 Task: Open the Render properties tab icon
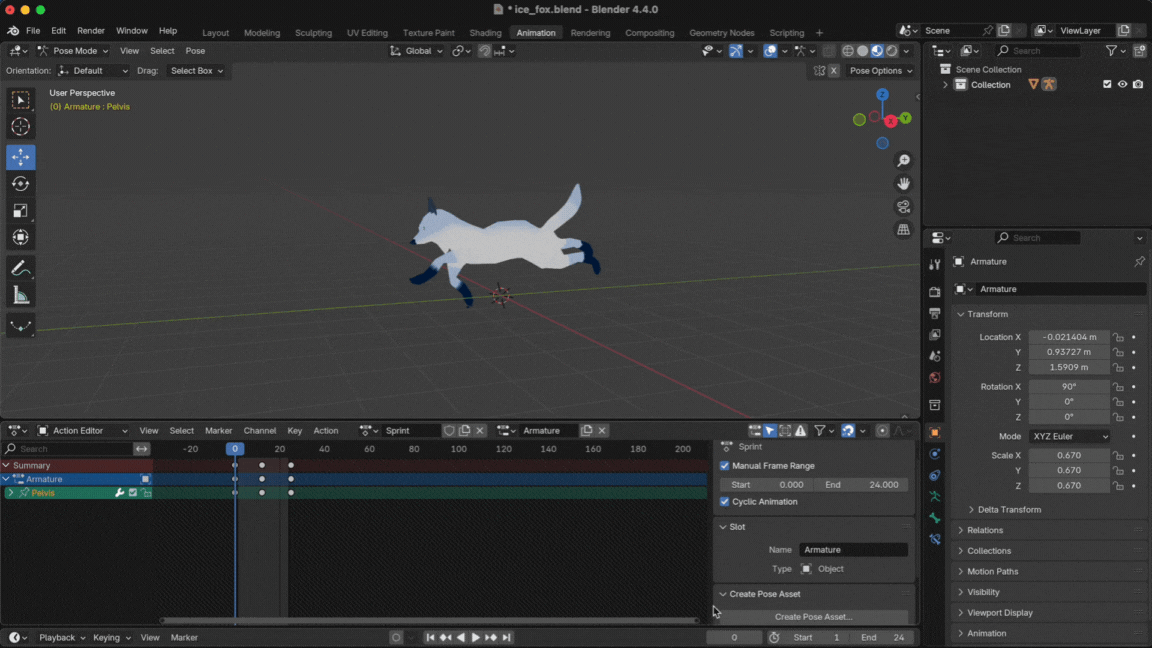coord(935,292)
